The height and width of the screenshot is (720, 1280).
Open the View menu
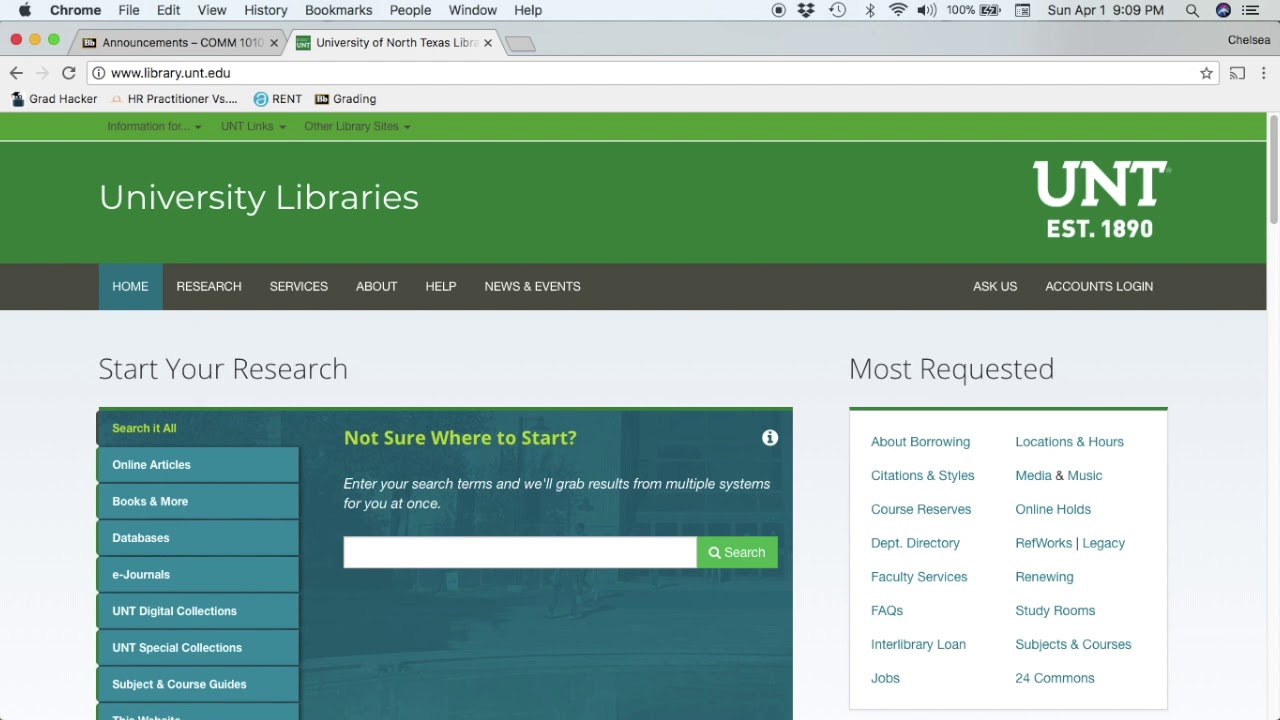pos(211,10)
